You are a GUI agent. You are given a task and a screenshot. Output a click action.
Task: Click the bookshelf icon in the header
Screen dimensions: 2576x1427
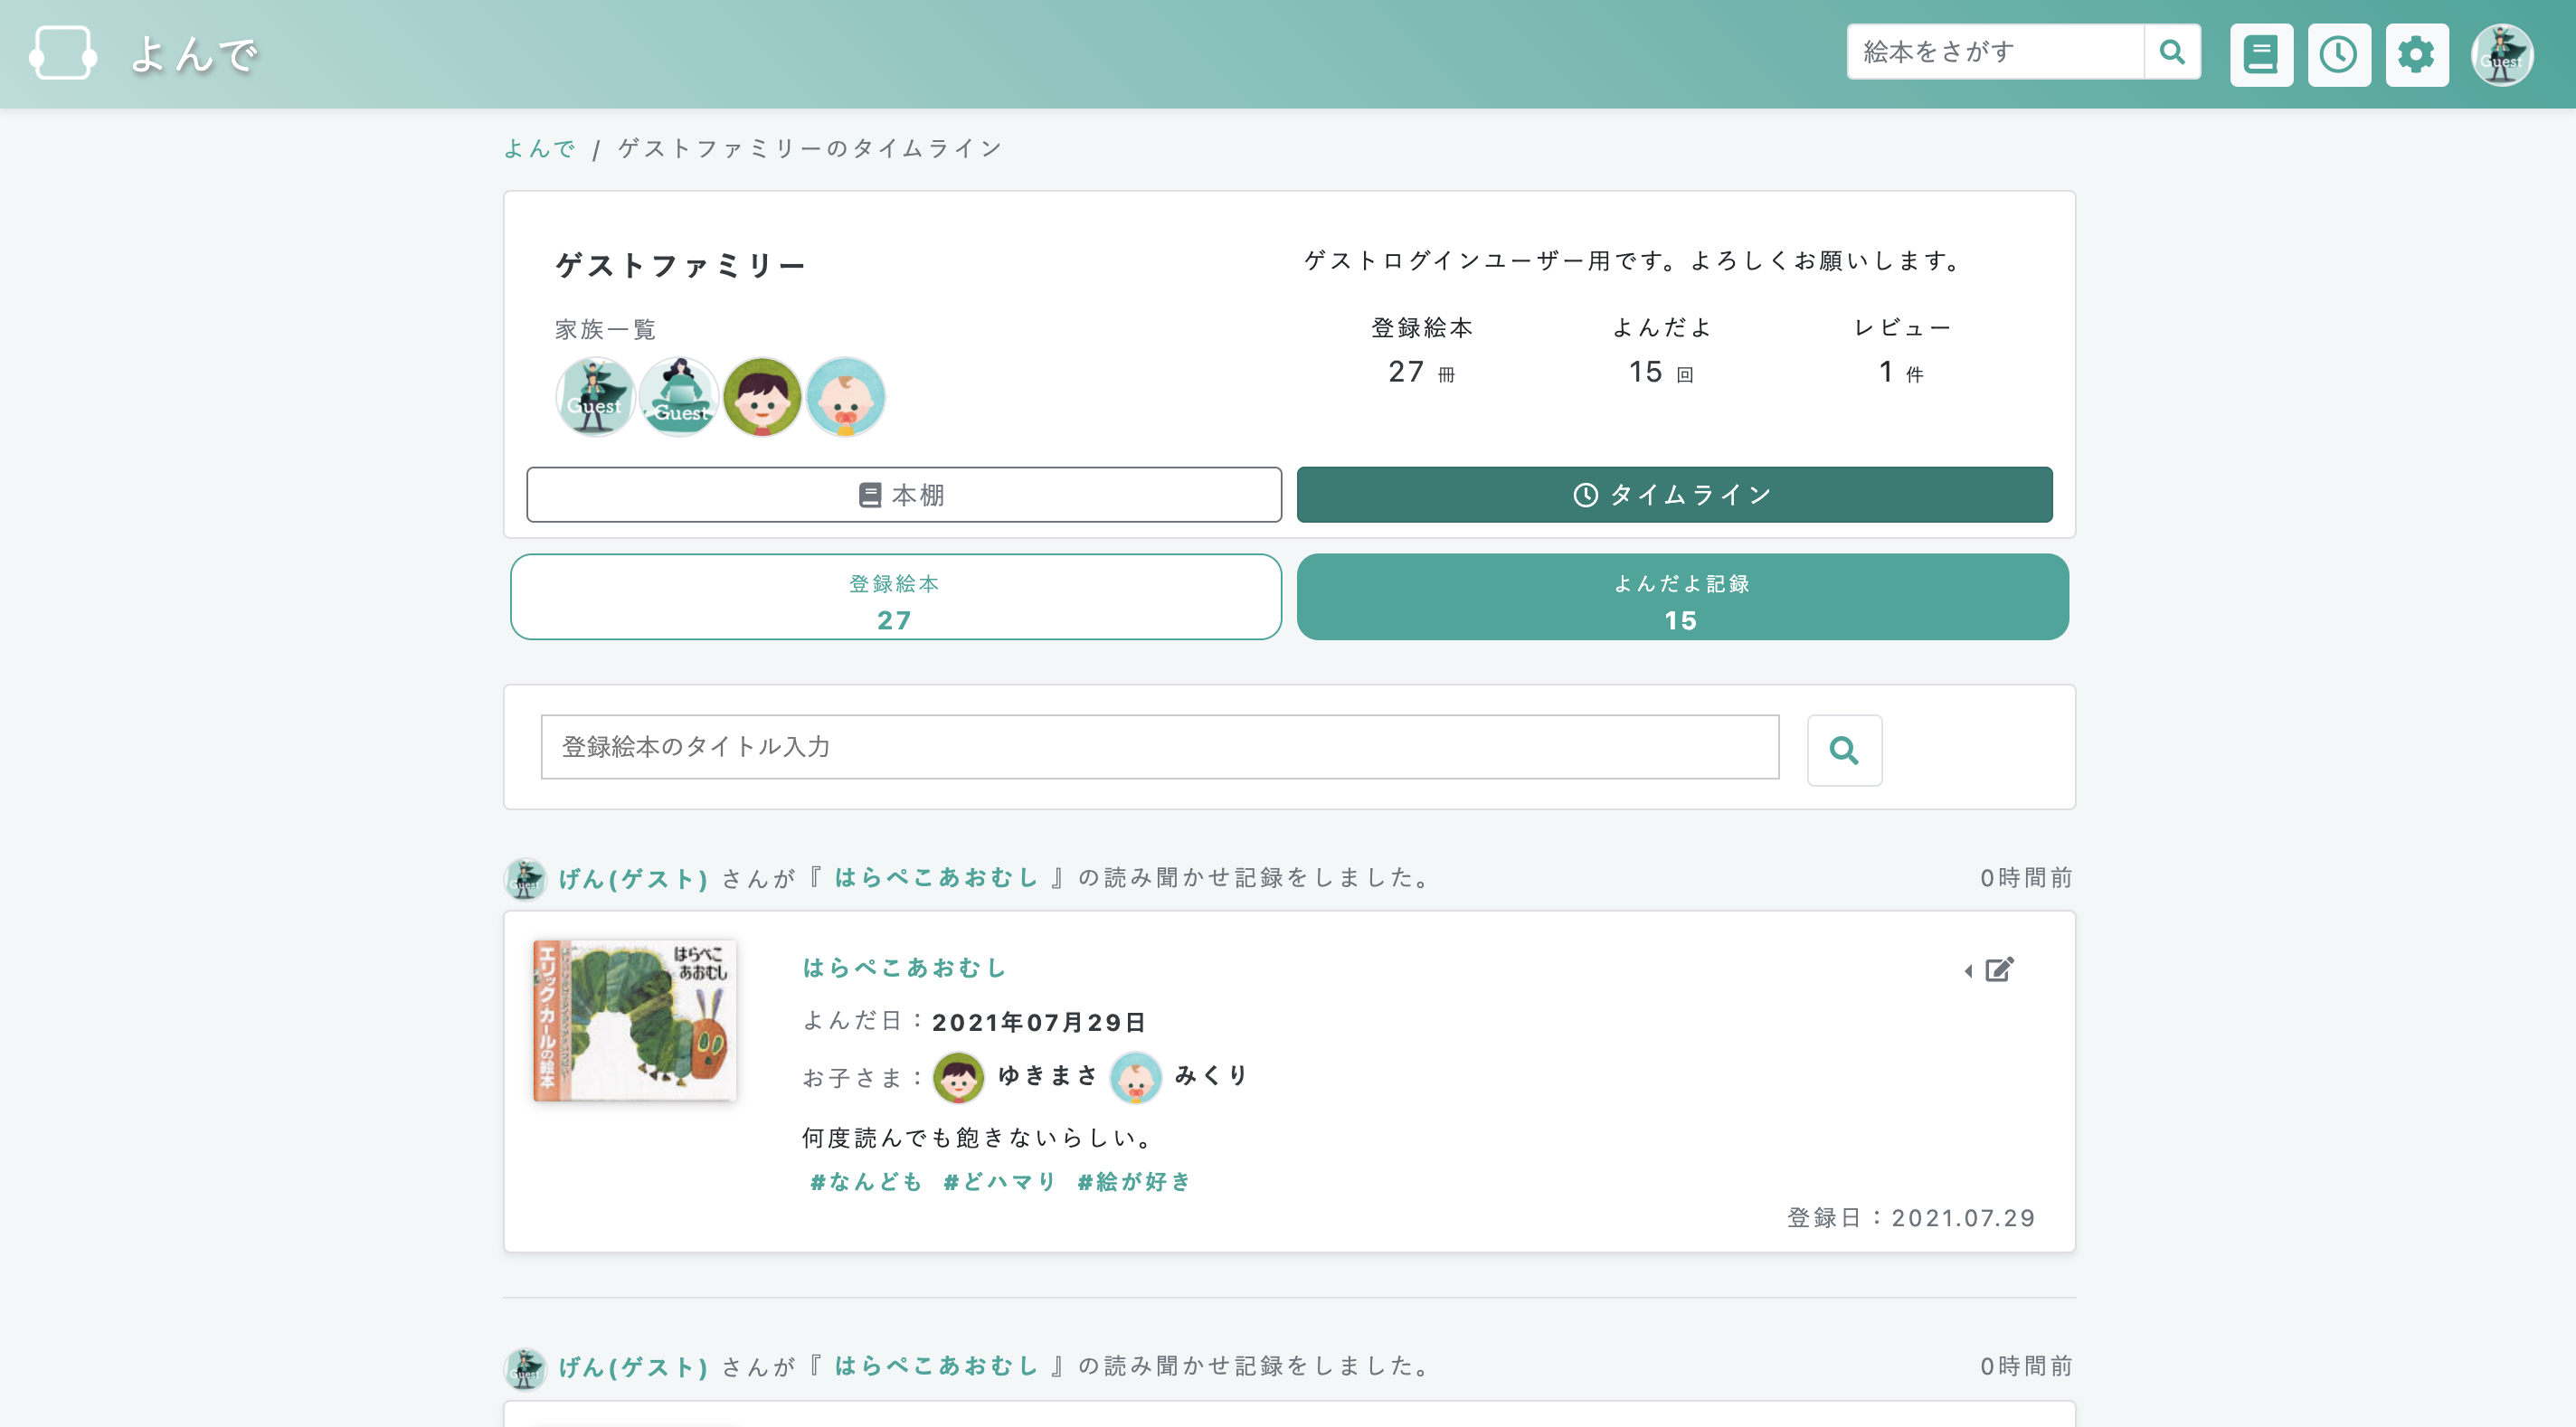click(x=2262, y=55)
